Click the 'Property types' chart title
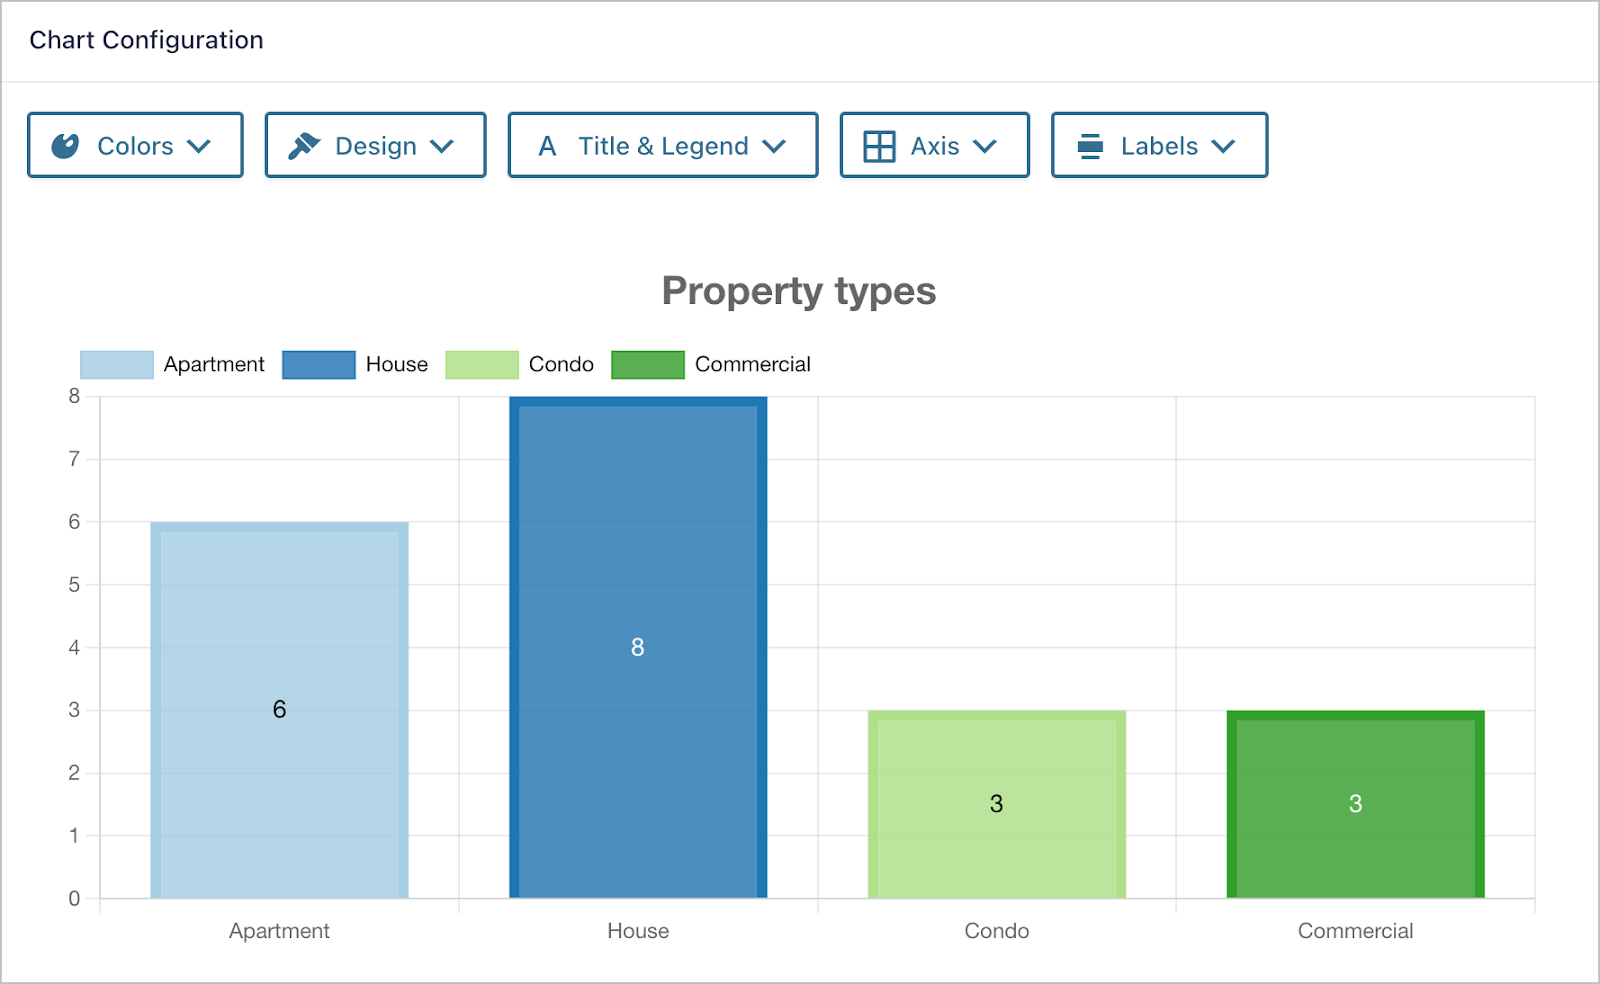 798,291
